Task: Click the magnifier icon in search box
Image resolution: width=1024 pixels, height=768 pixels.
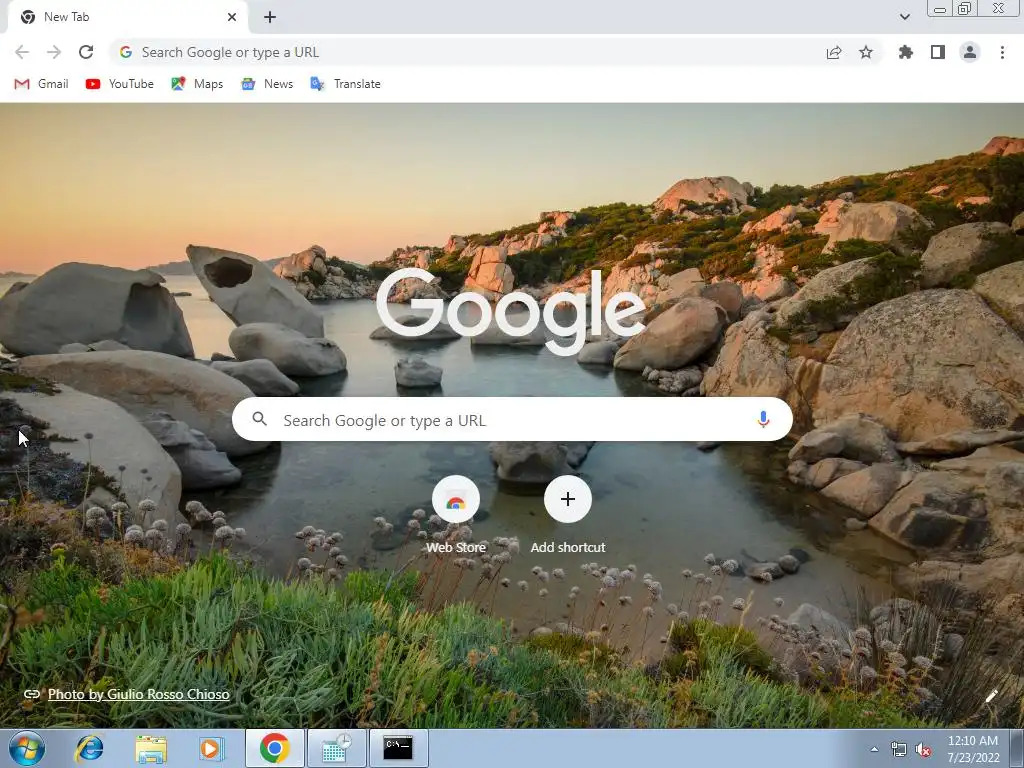Action: (259, 419)
